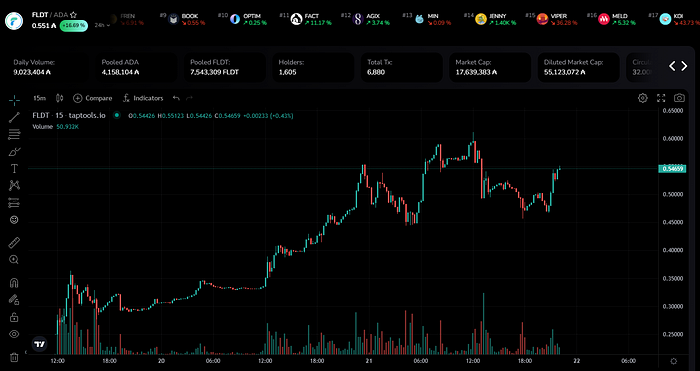700x371 pixels.
Task: Open the Fibonacci retracement tools
Action: coord(14,134)
